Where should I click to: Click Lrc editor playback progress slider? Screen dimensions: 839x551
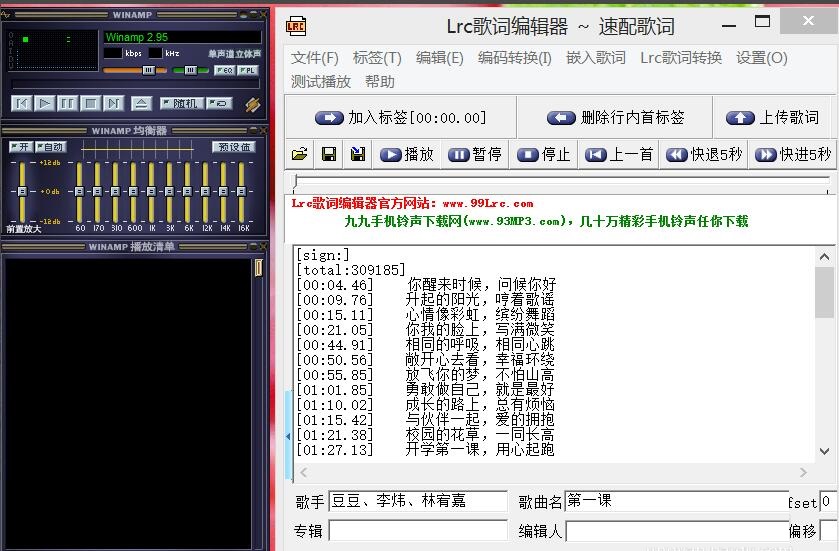(x=561, y=182)
